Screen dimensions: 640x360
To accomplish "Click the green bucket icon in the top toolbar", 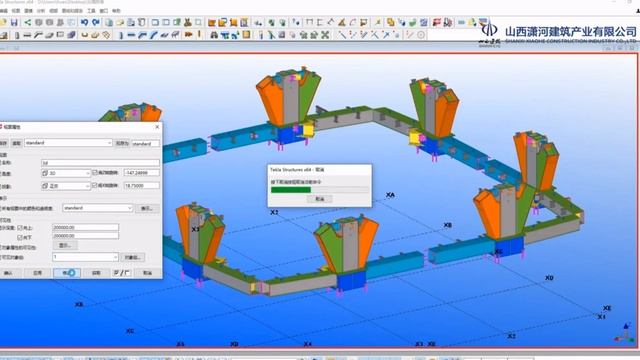I will [x=412, y=22].
